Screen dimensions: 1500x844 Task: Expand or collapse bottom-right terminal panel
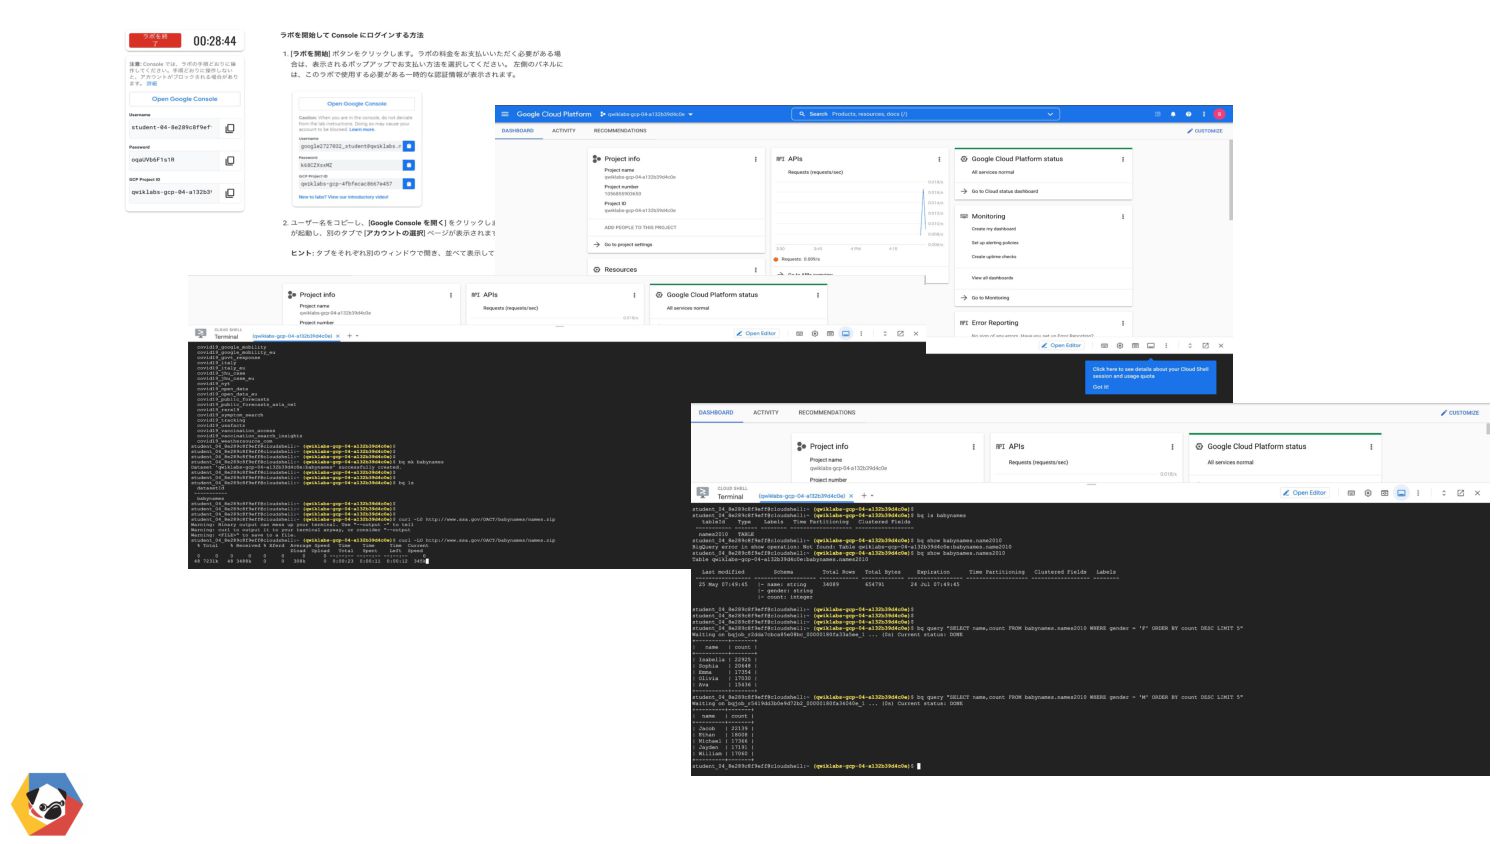click(1444, 493)
